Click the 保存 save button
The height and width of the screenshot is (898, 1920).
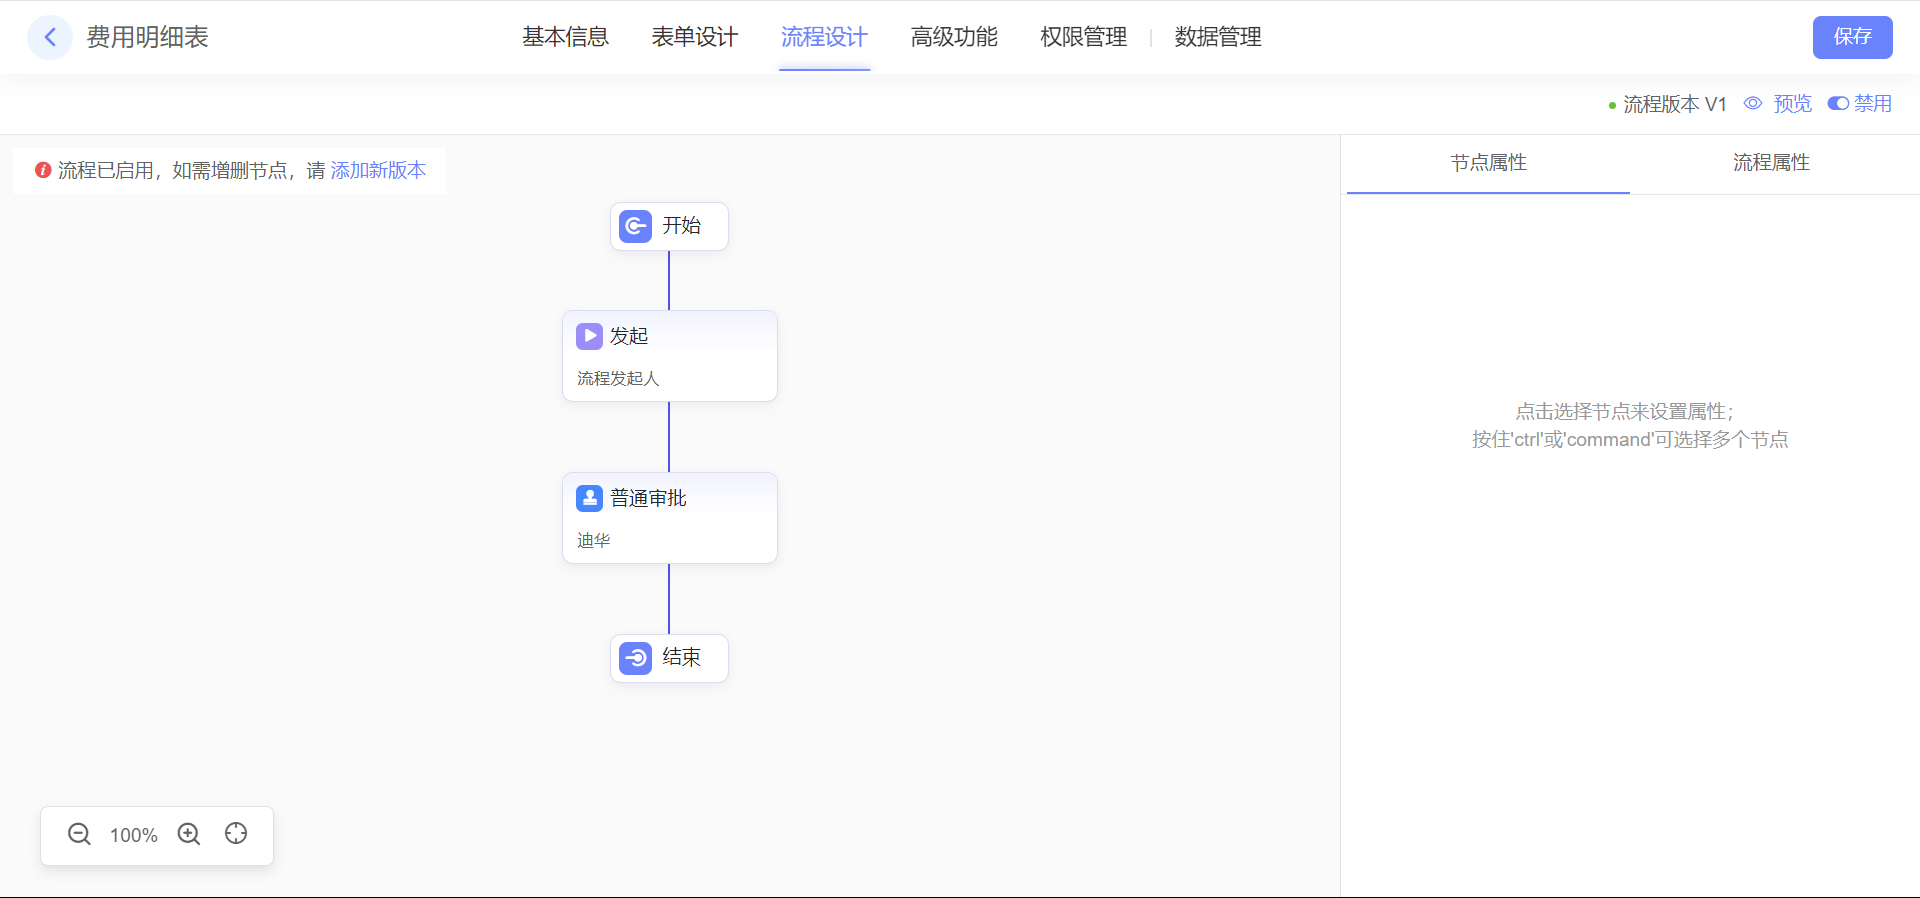tap(1852, 38)
